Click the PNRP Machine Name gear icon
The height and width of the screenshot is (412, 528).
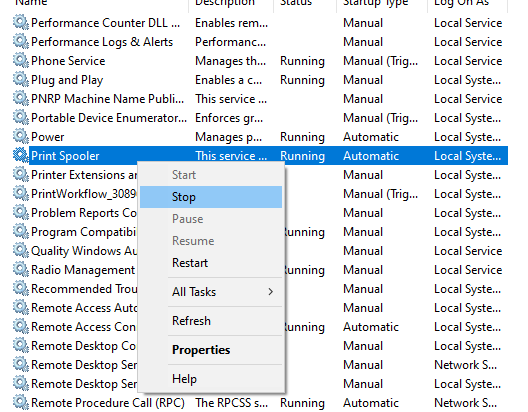pyautogui.click(x=21, y=99)
